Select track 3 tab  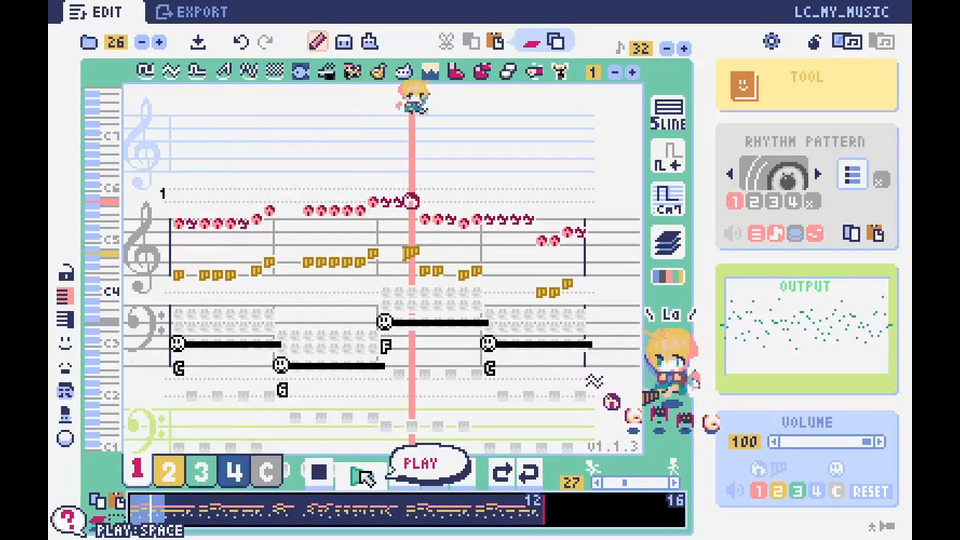[201, 471]
